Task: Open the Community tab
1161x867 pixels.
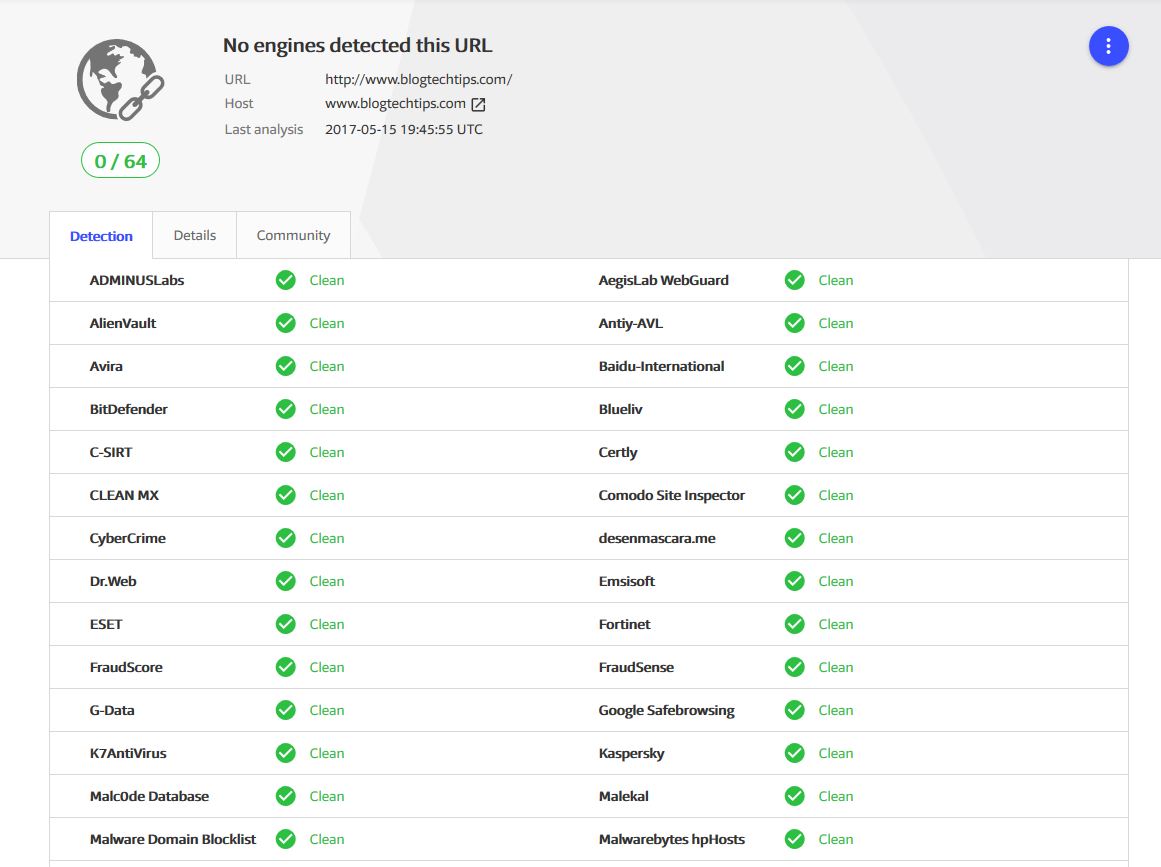Action: pyautogui.click(x=293, y=235)
